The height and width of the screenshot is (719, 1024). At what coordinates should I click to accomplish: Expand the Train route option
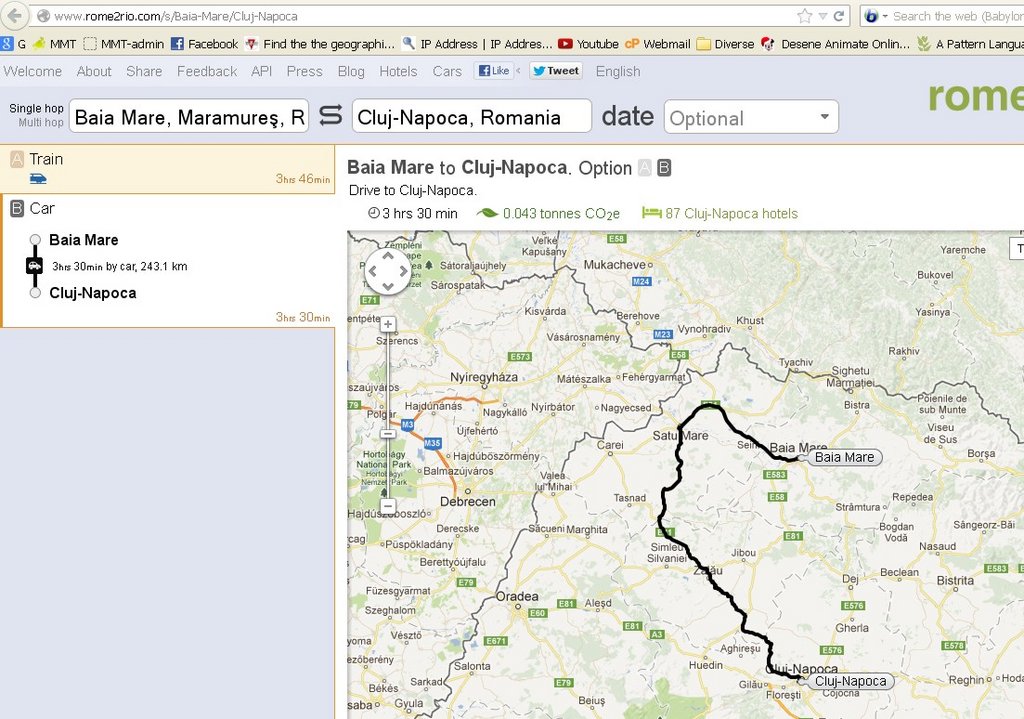167,168
